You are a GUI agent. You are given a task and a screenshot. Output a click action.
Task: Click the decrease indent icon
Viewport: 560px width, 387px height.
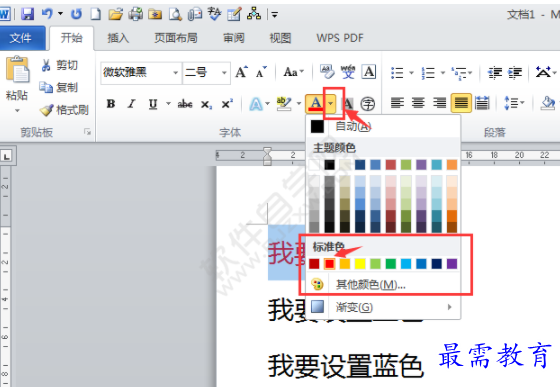tap(495, 72)
